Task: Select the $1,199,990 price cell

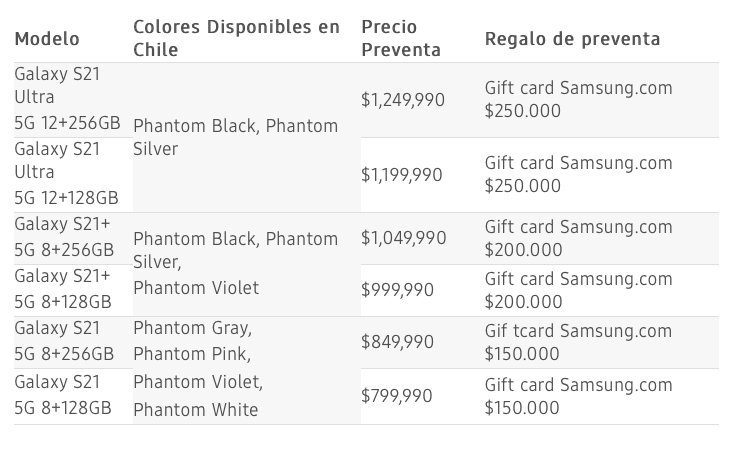Action: (402, 175)
